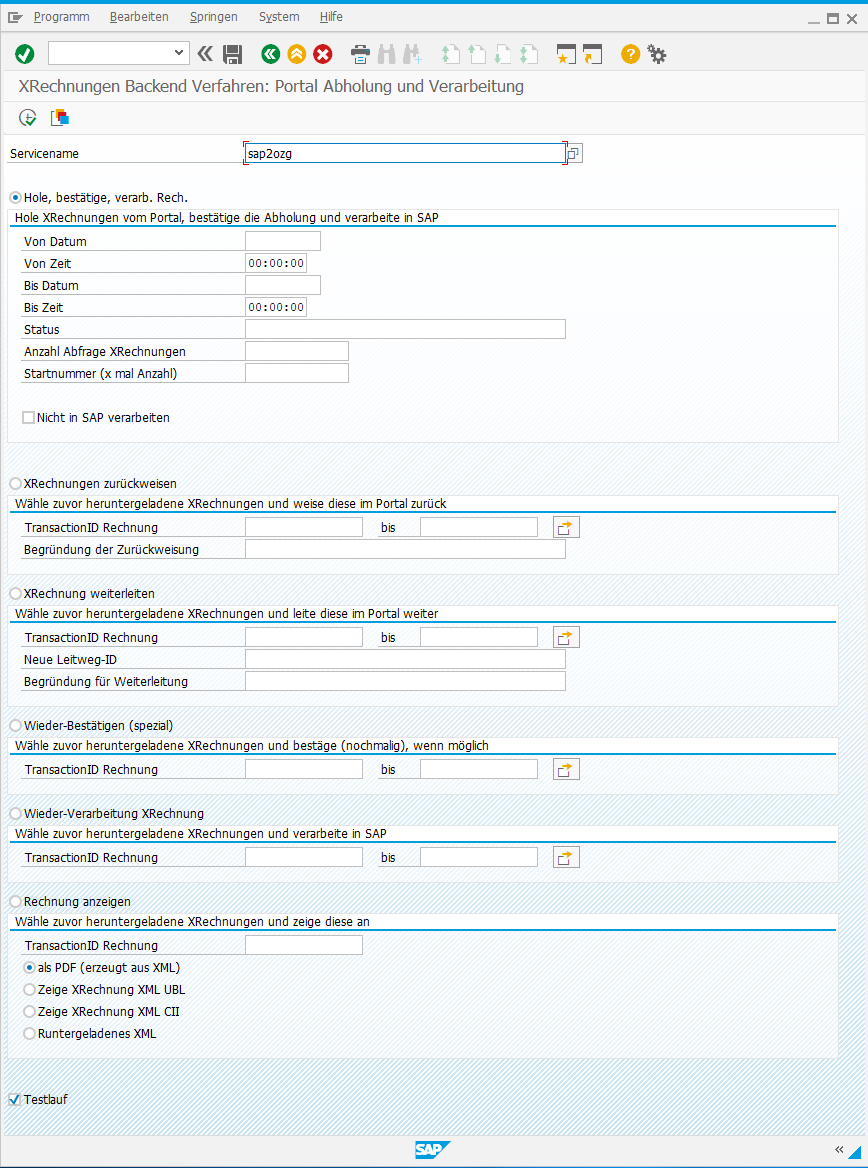Open multiple selection for zurückweisen TransactionID
This screenshot has height=1168, width=868.
point(566,527)
